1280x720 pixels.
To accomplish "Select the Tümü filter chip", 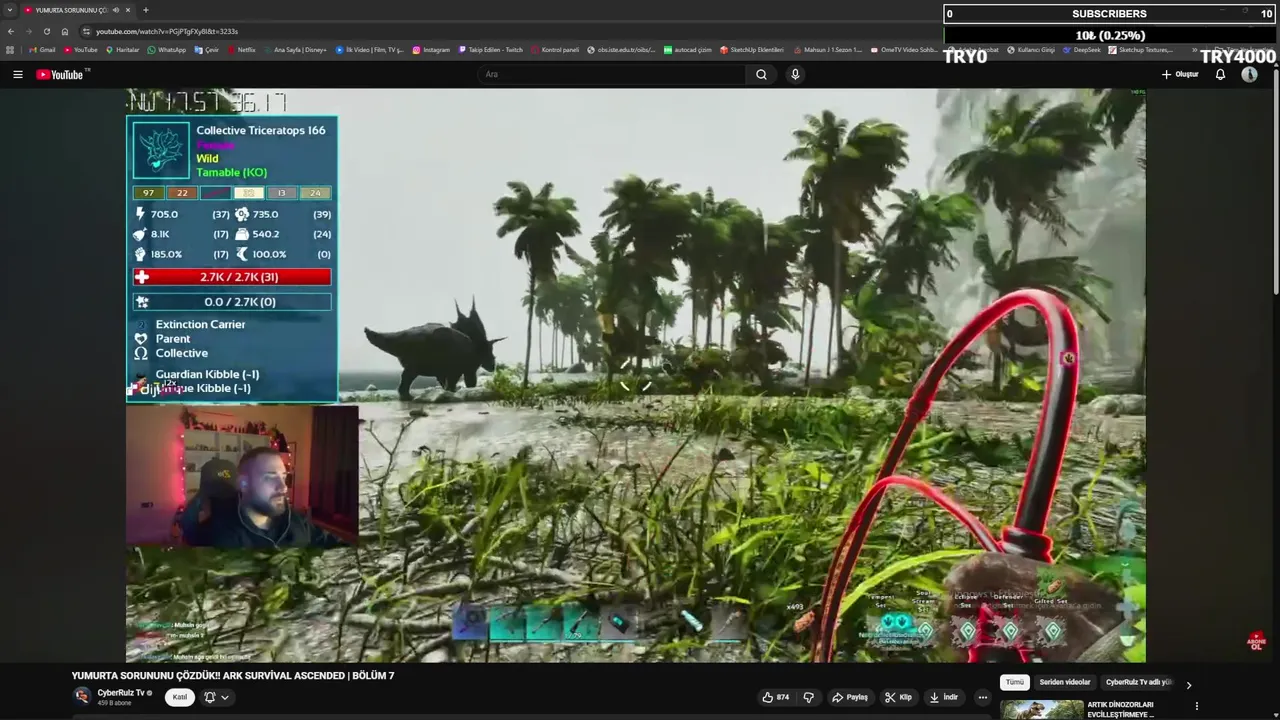I will tap(1014, 682).
